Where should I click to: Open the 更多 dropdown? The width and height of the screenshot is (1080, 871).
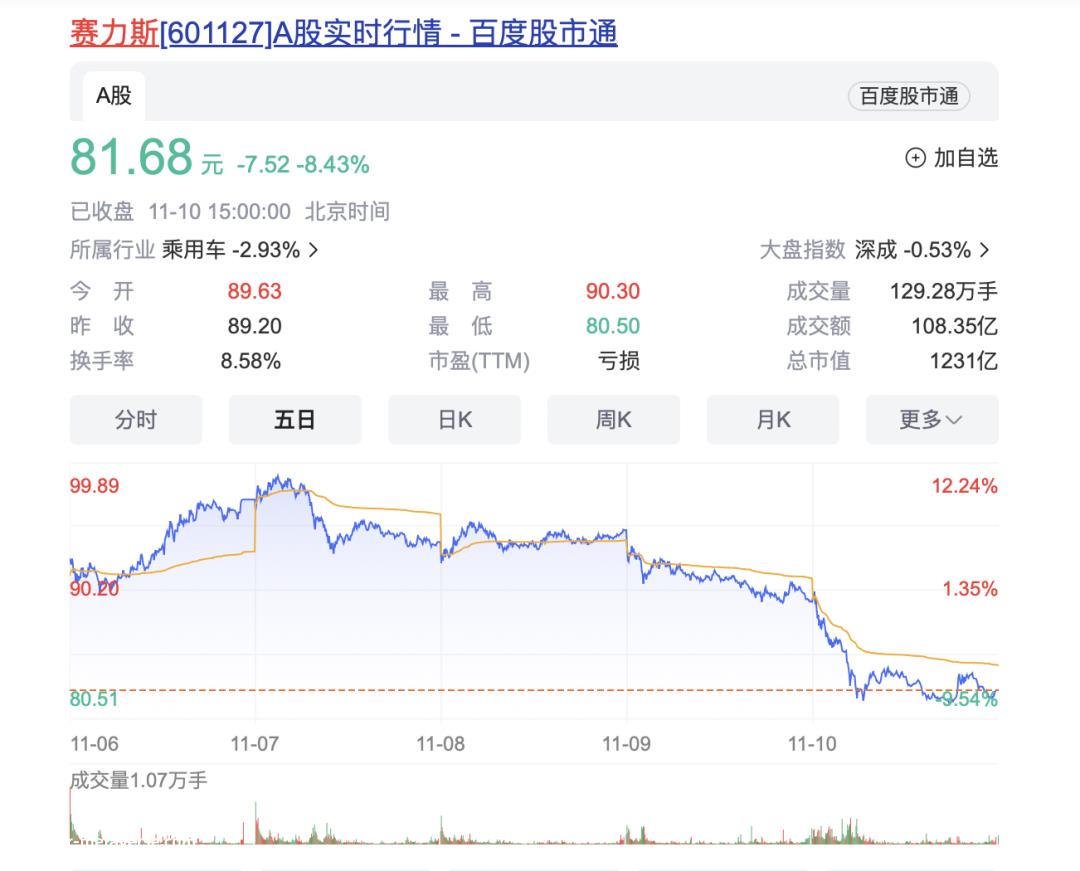point(932,419)
